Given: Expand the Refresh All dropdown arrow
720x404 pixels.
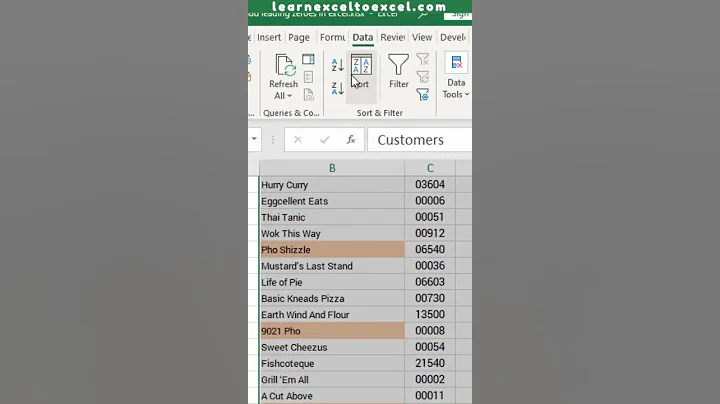Looking at the screenshot, I should click(x=289, y=96).
